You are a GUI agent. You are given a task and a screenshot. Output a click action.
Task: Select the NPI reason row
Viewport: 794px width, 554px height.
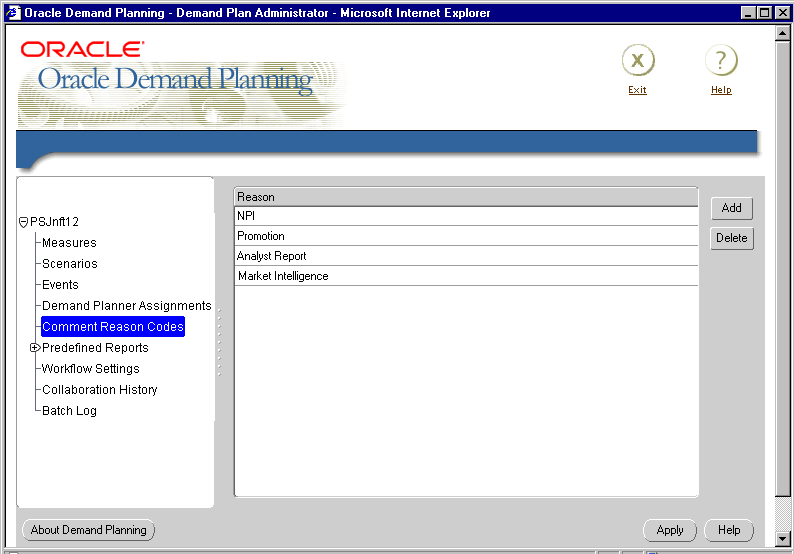[x=466, y=216]
